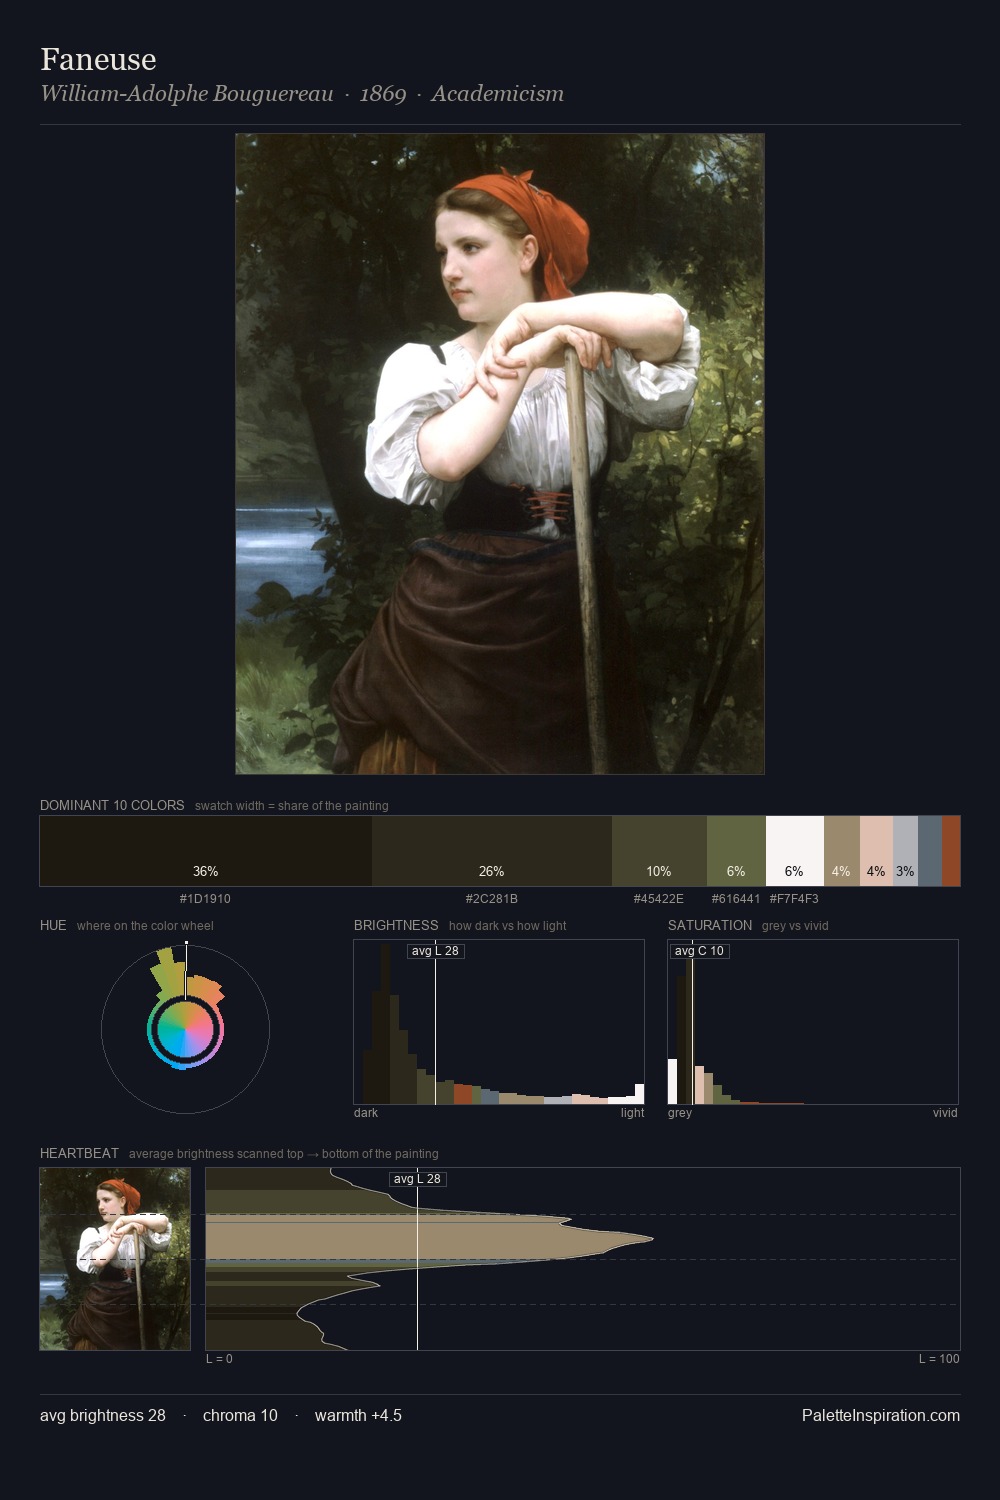Click the #616441 hex label
The image size is (1000, 1500).
coord(736,899)
